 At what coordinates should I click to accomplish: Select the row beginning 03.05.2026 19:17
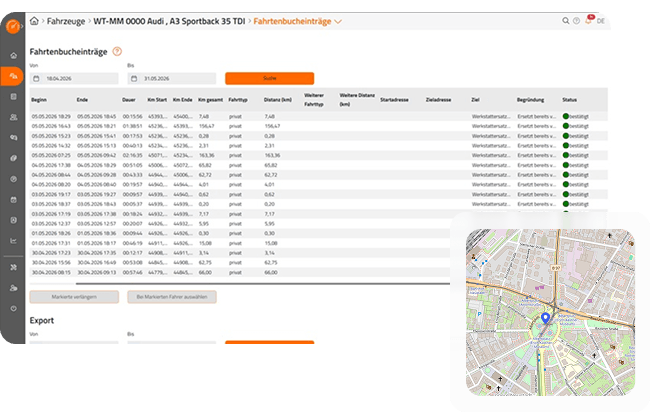318,194
